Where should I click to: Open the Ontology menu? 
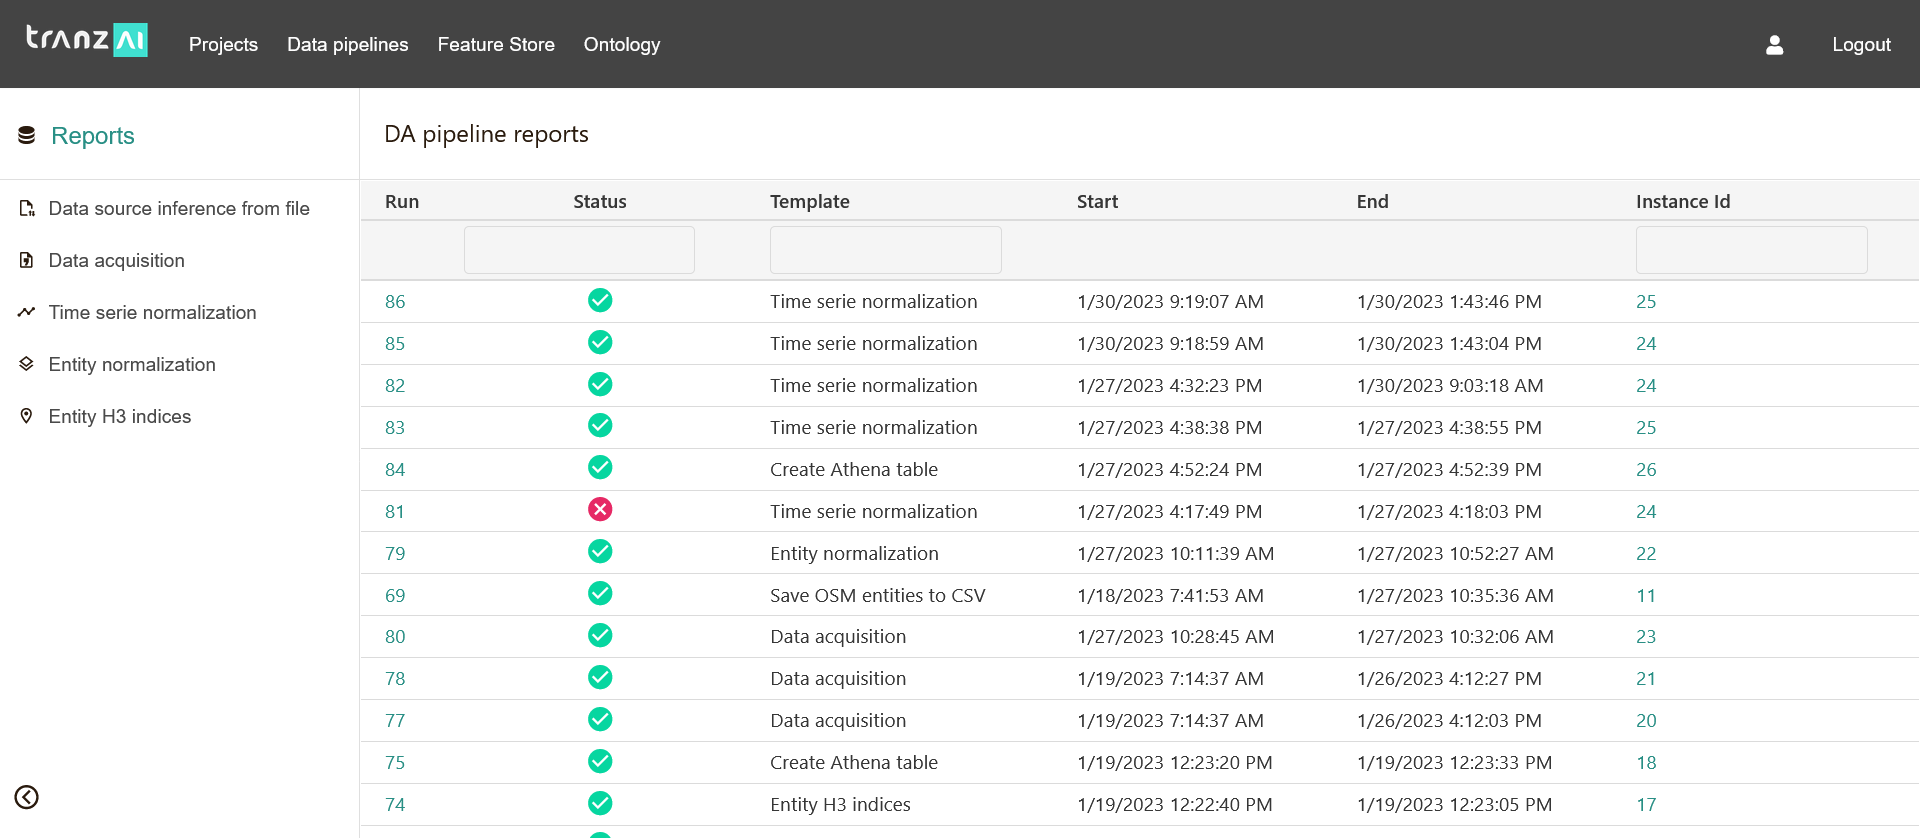(622, 45)
